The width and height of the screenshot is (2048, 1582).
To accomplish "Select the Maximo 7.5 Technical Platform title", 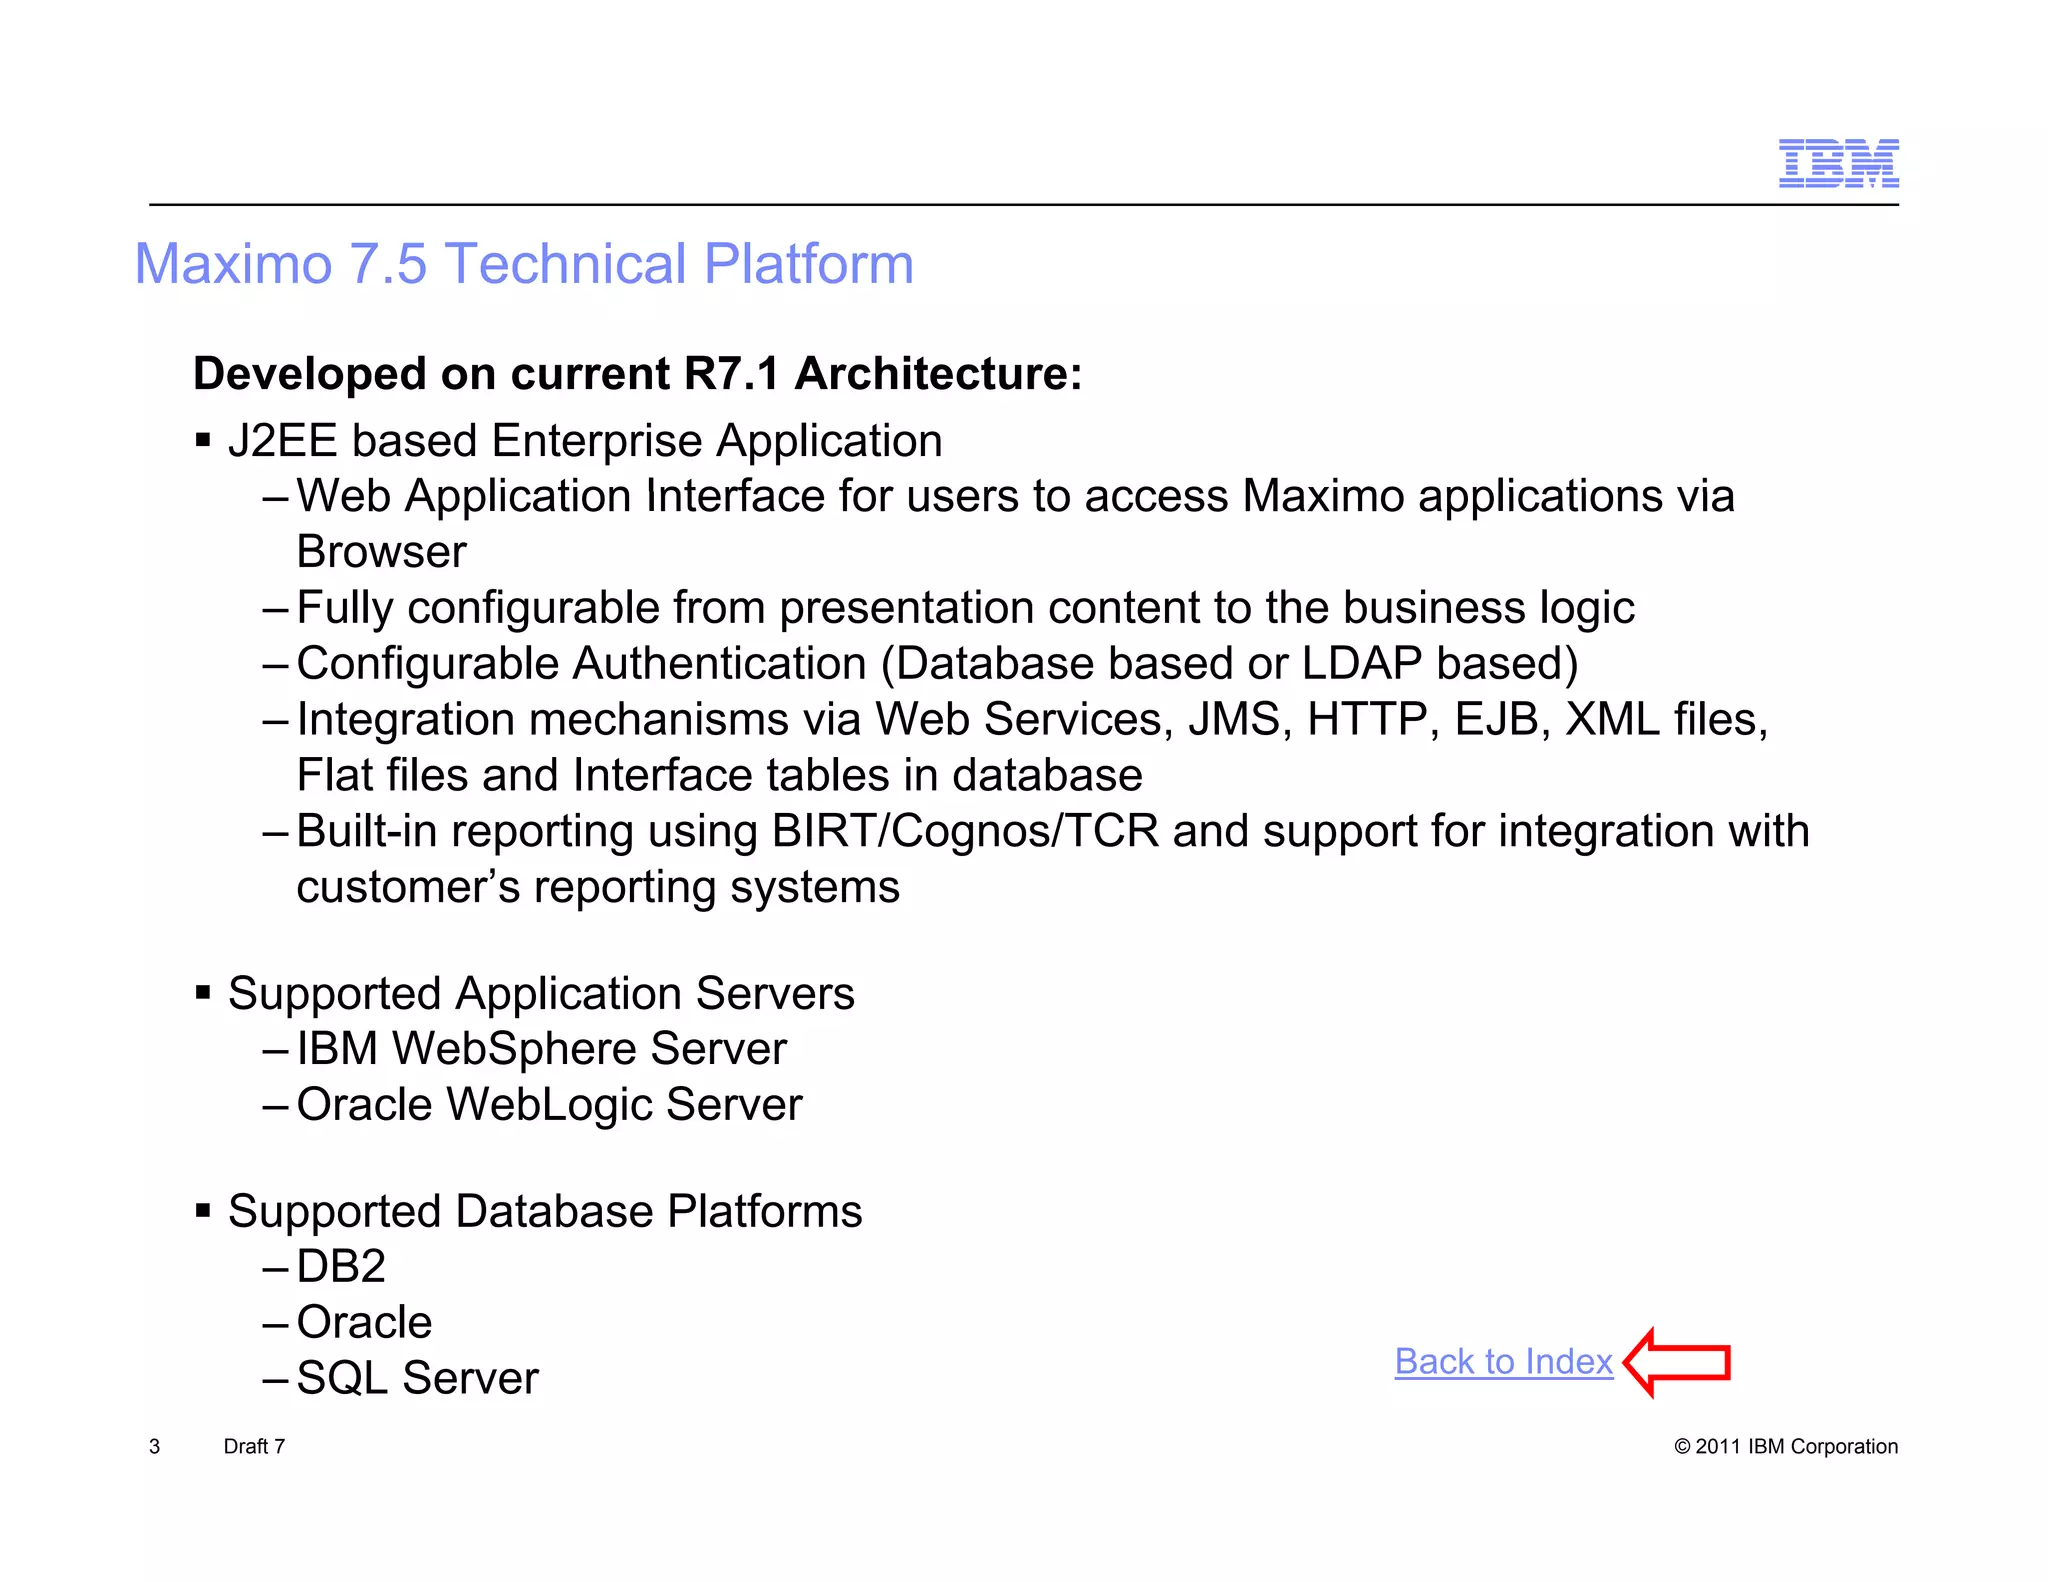I will tap(524, 264).
